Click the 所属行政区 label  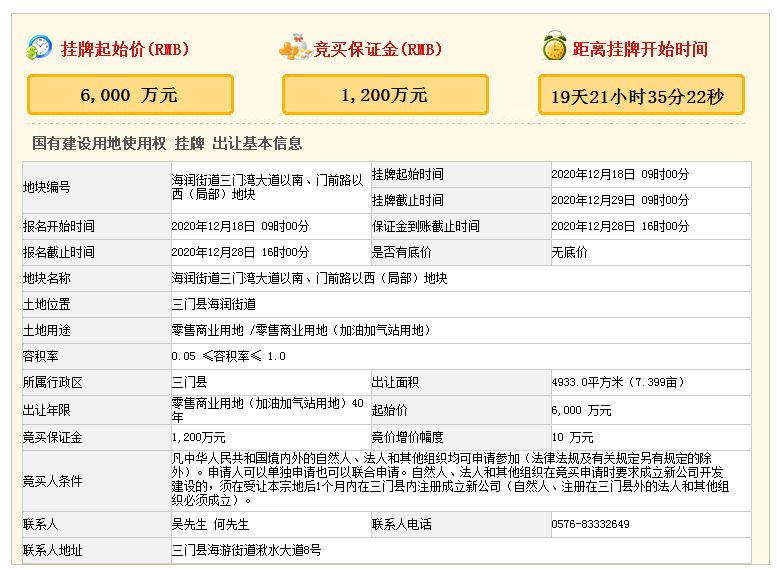(53, 383)
